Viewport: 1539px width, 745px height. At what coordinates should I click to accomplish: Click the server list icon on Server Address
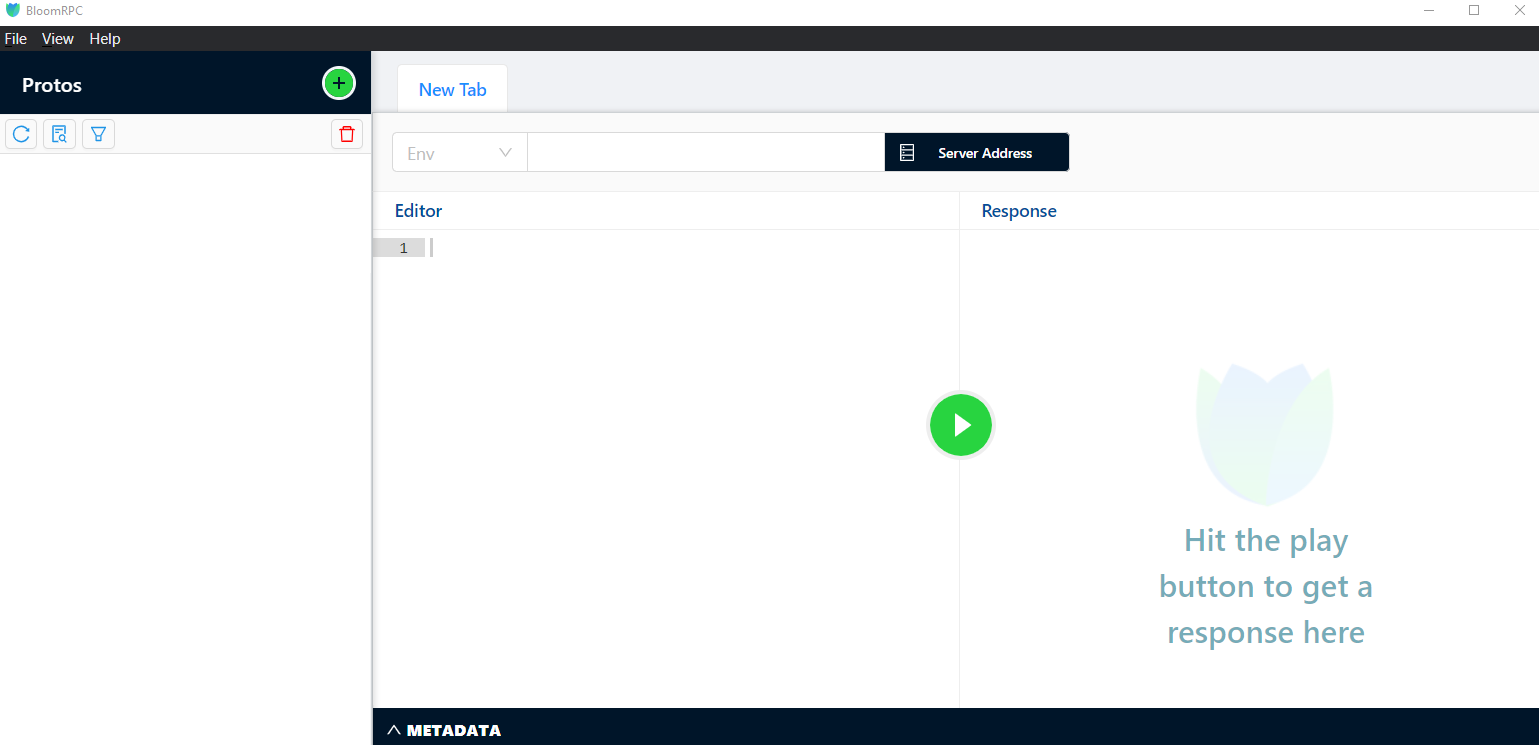pos(907,152)
